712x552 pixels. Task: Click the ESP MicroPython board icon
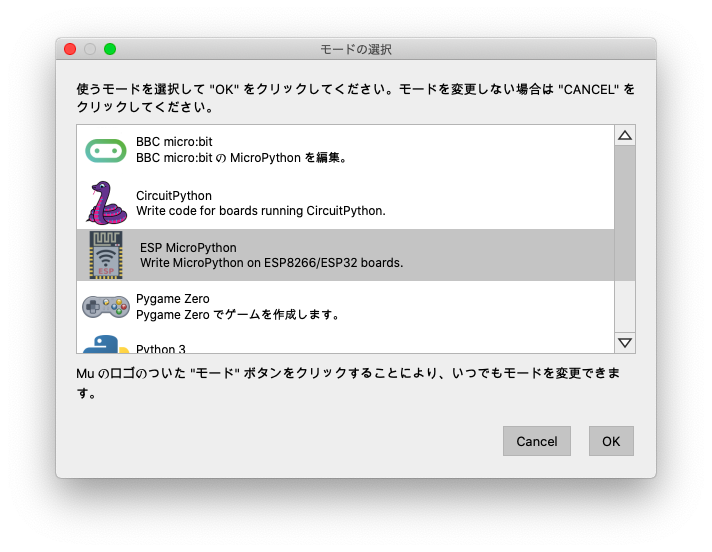(x=106, y=255)
